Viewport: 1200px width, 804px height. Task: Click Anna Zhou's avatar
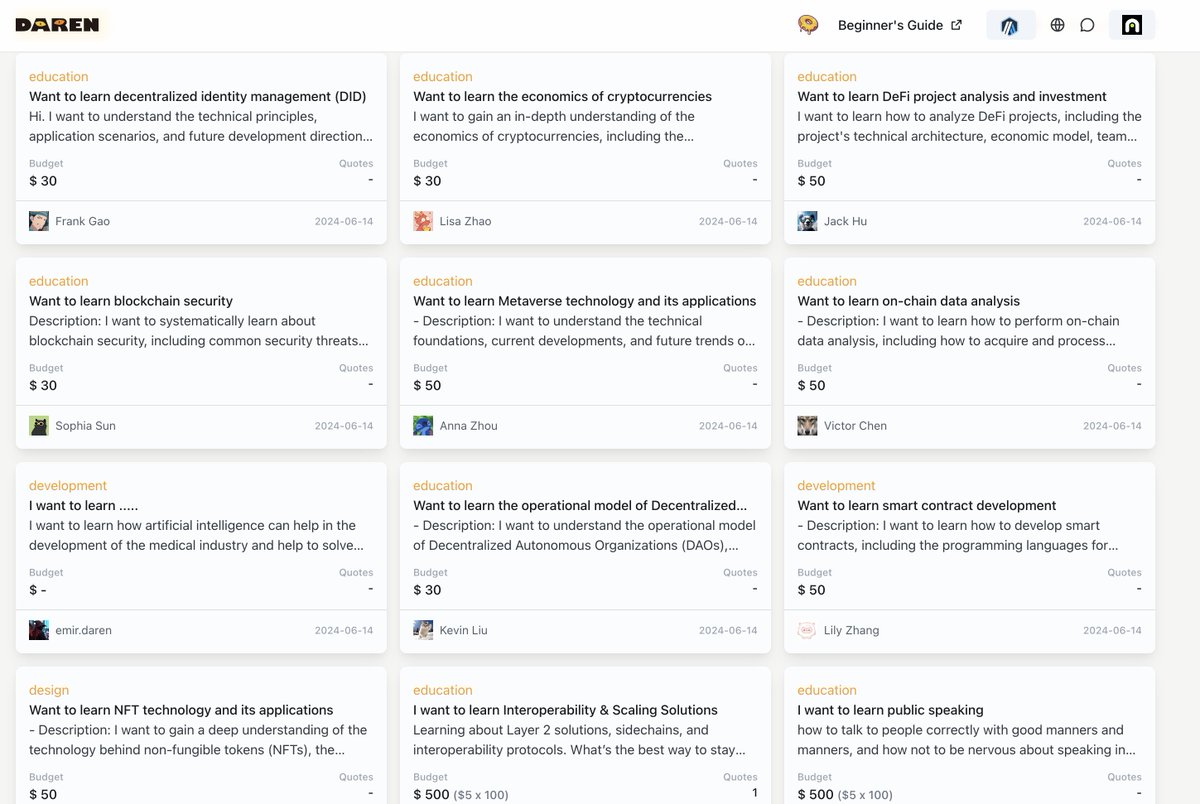(x=423, y=425)
